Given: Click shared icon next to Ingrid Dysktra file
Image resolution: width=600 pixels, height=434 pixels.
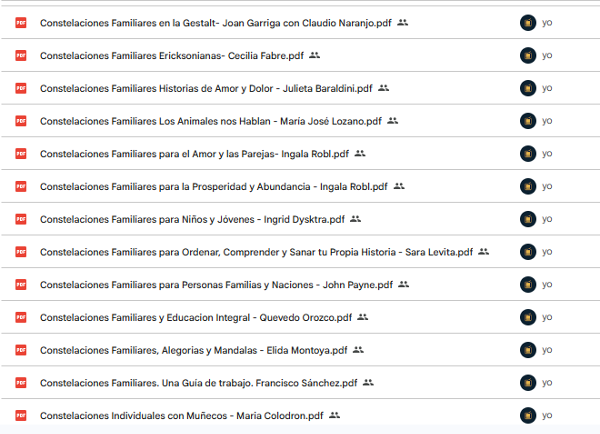Looking at the screenshot, I should 355,219.
